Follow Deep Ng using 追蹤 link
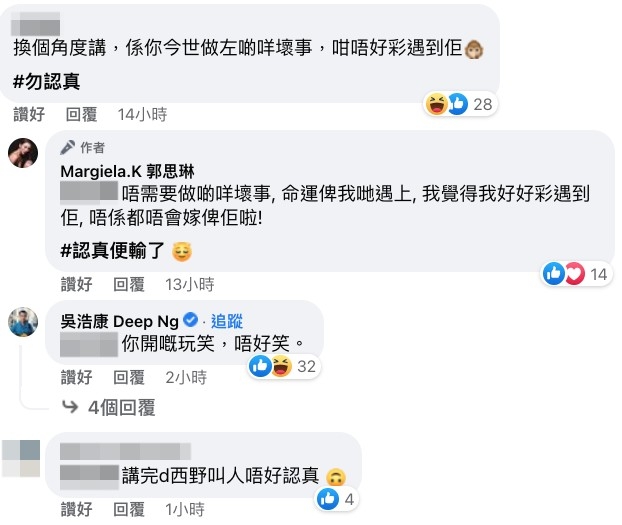 coord(227,321)
